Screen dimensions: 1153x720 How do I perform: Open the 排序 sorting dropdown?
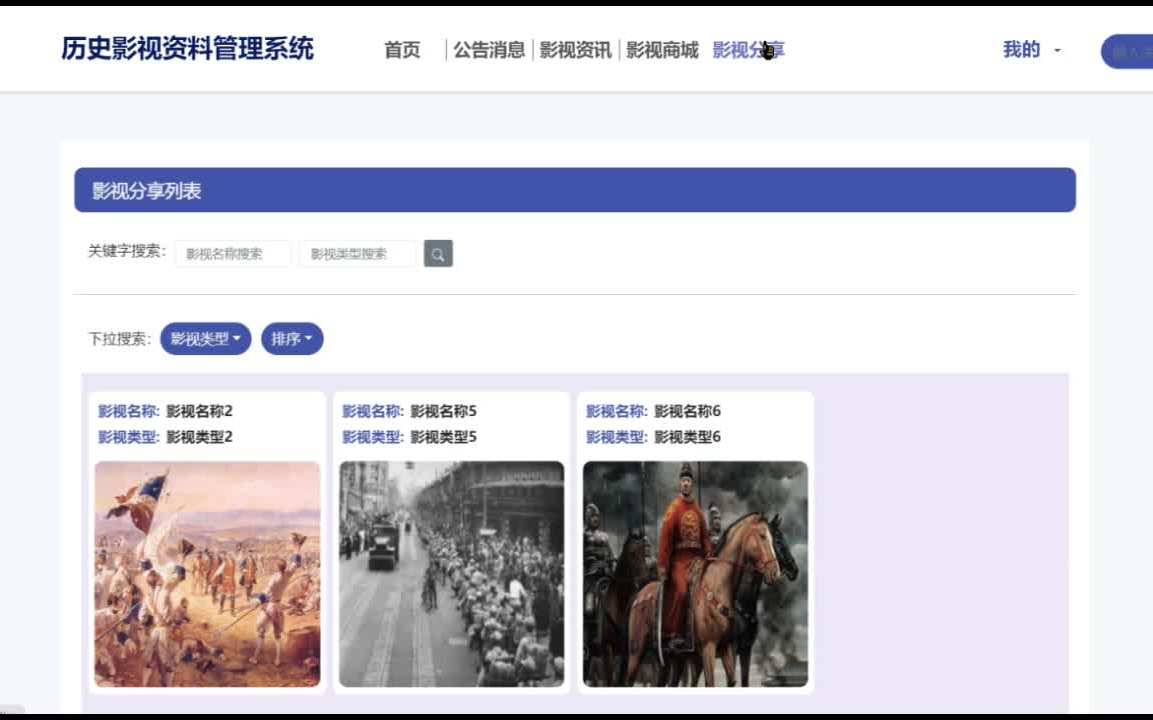click(292, 338)
